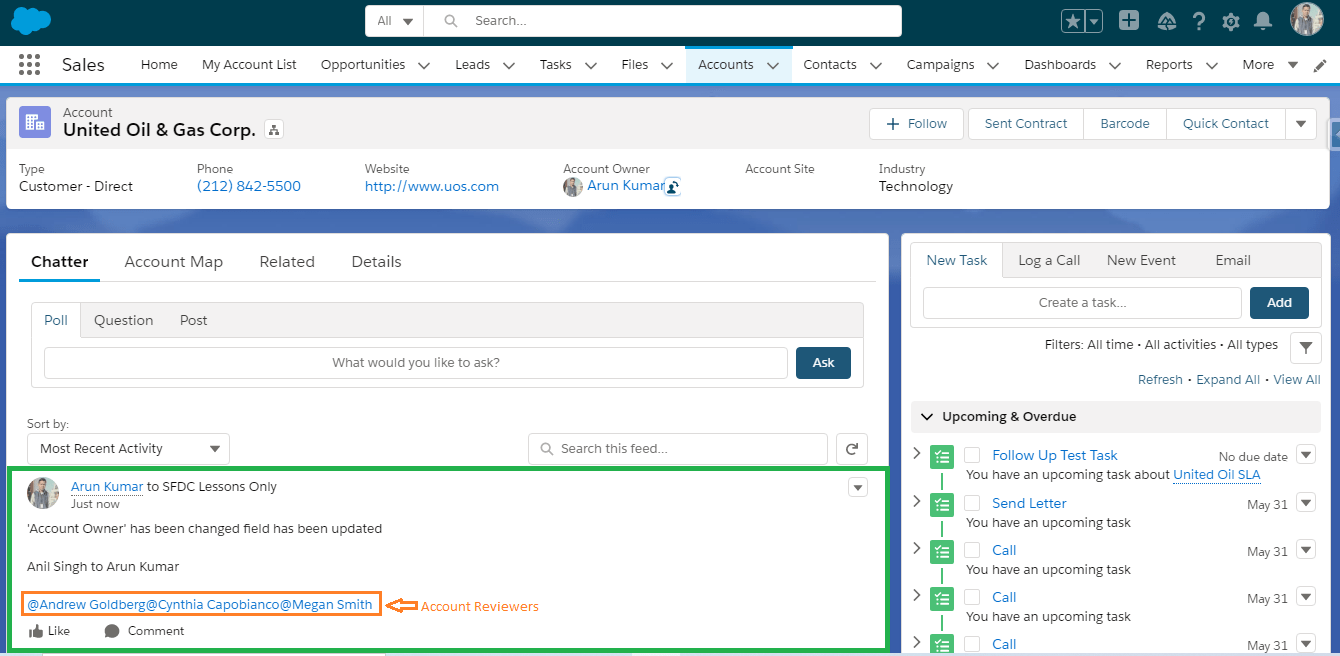Click the Ask button
This screenshot has height=656, width=1340.
click(x=823, y=363)
